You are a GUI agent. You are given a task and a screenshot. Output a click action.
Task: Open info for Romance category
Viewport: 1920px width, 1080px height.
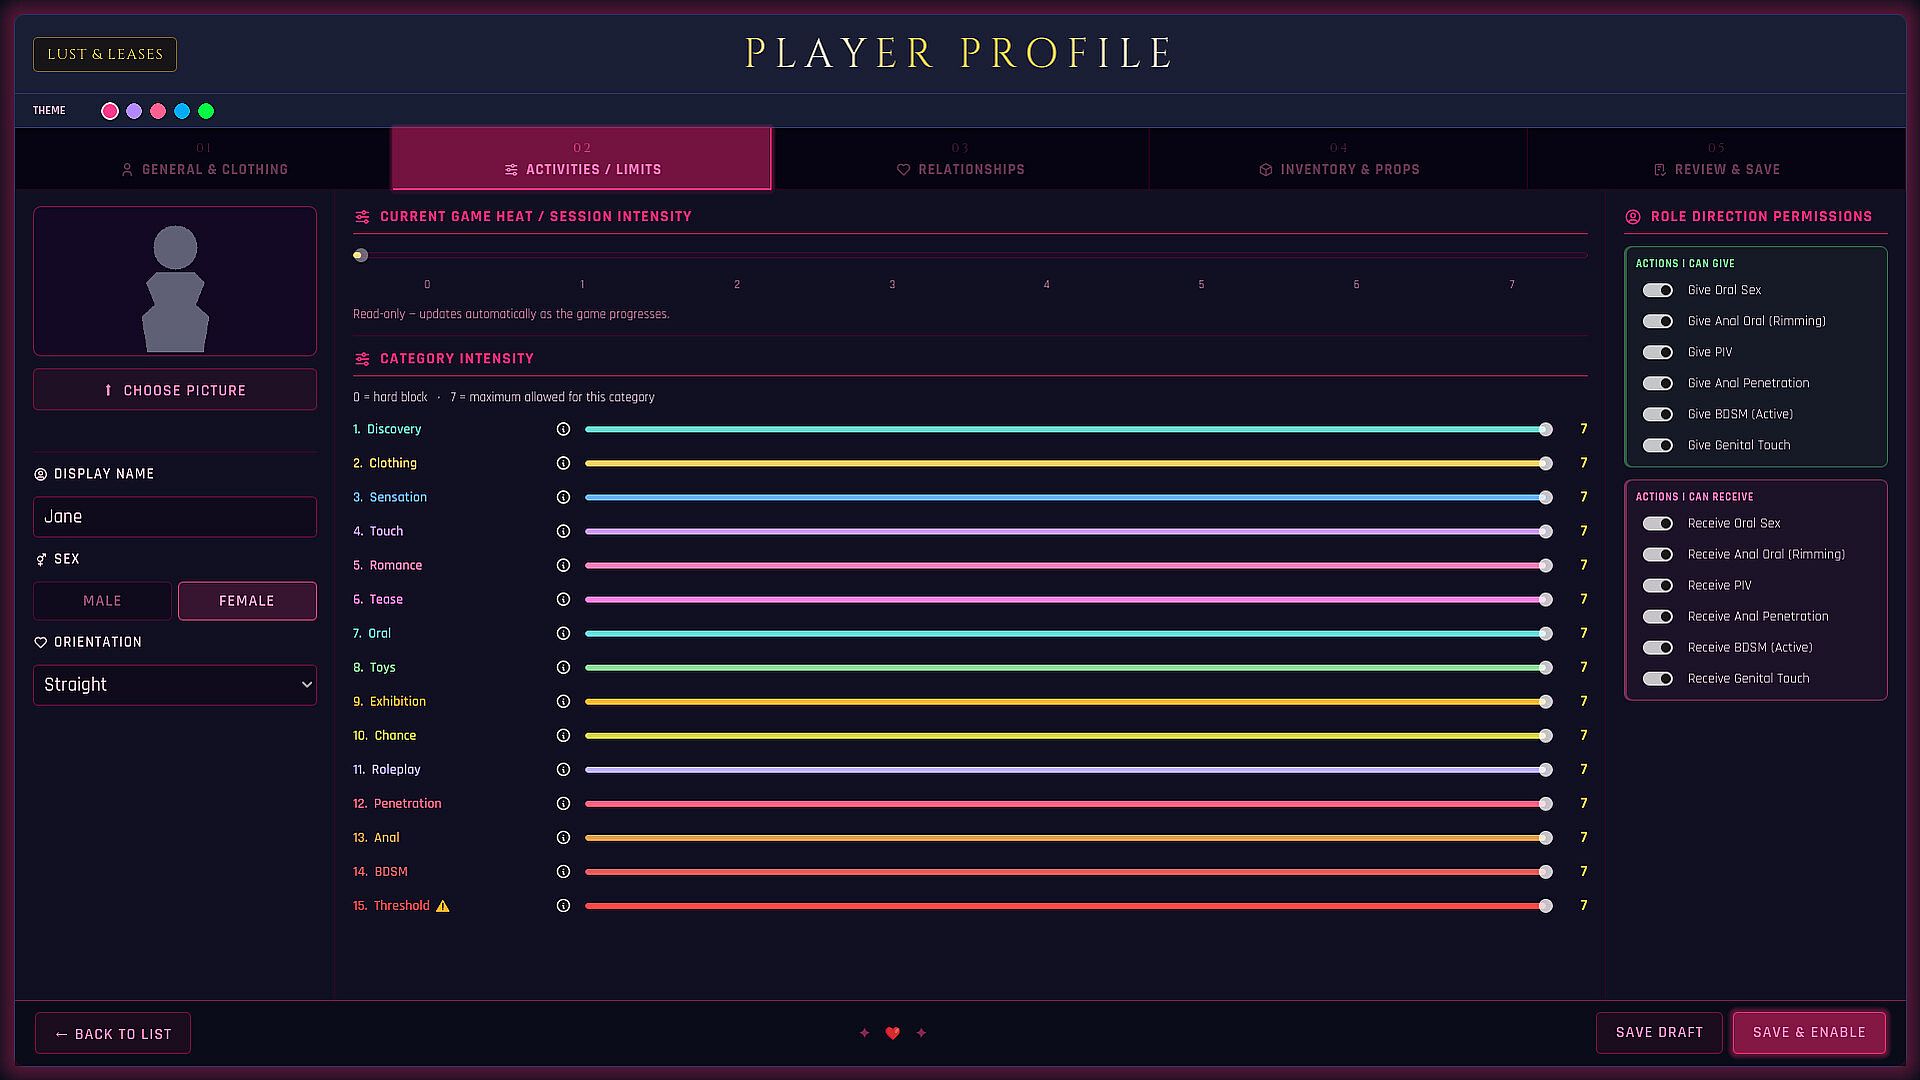(563, 565)
